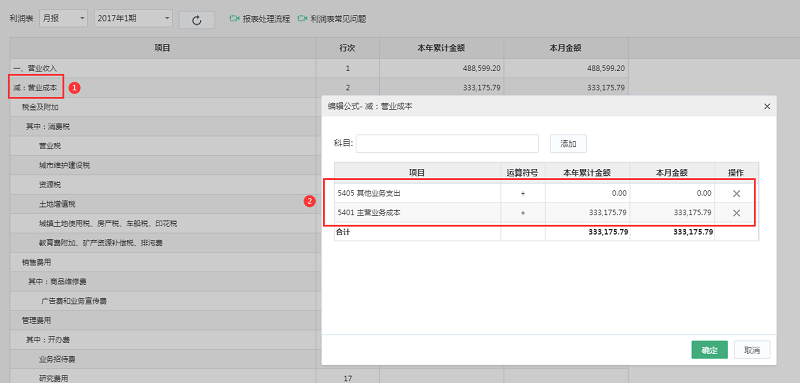Focus the 科目 input field
The height and width of the screenshot is (383, 800).
pos(447,144)
